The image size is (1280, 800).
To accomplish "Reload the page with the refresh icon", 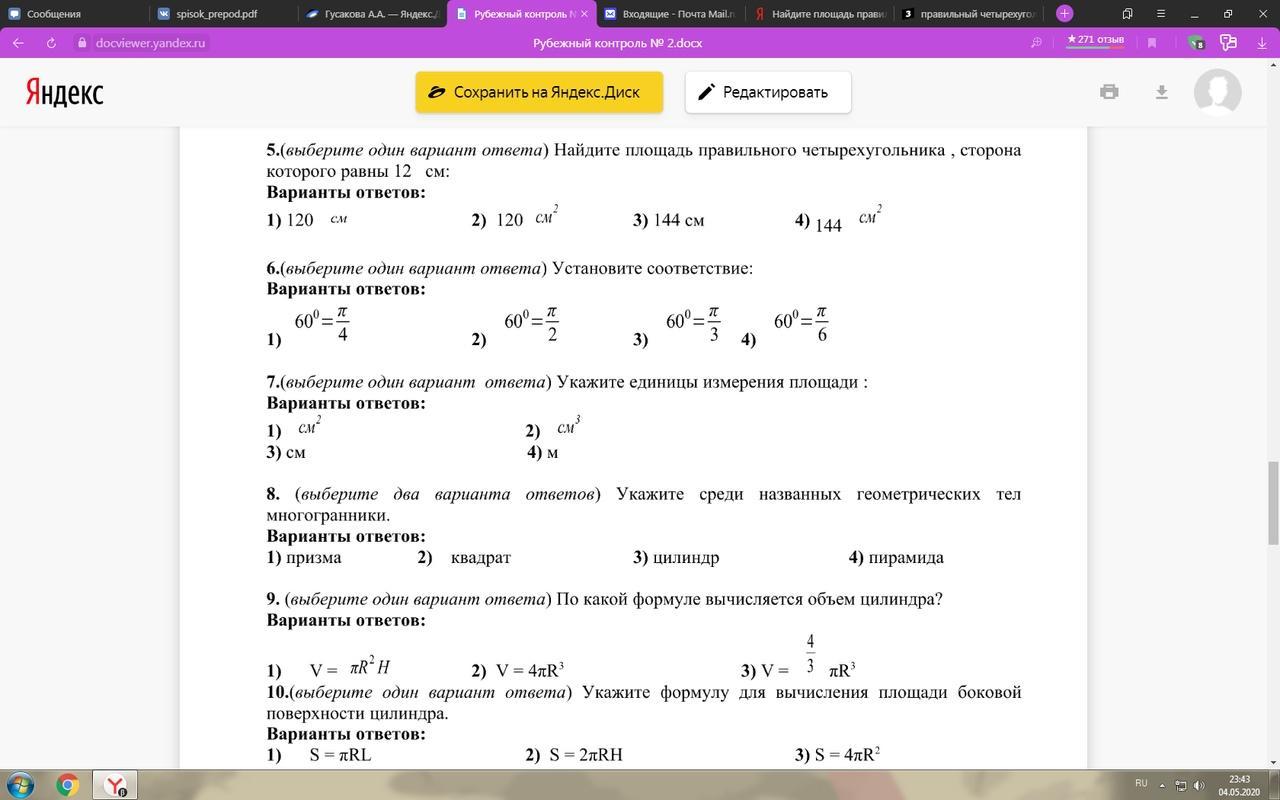I will tap(51, 43).
